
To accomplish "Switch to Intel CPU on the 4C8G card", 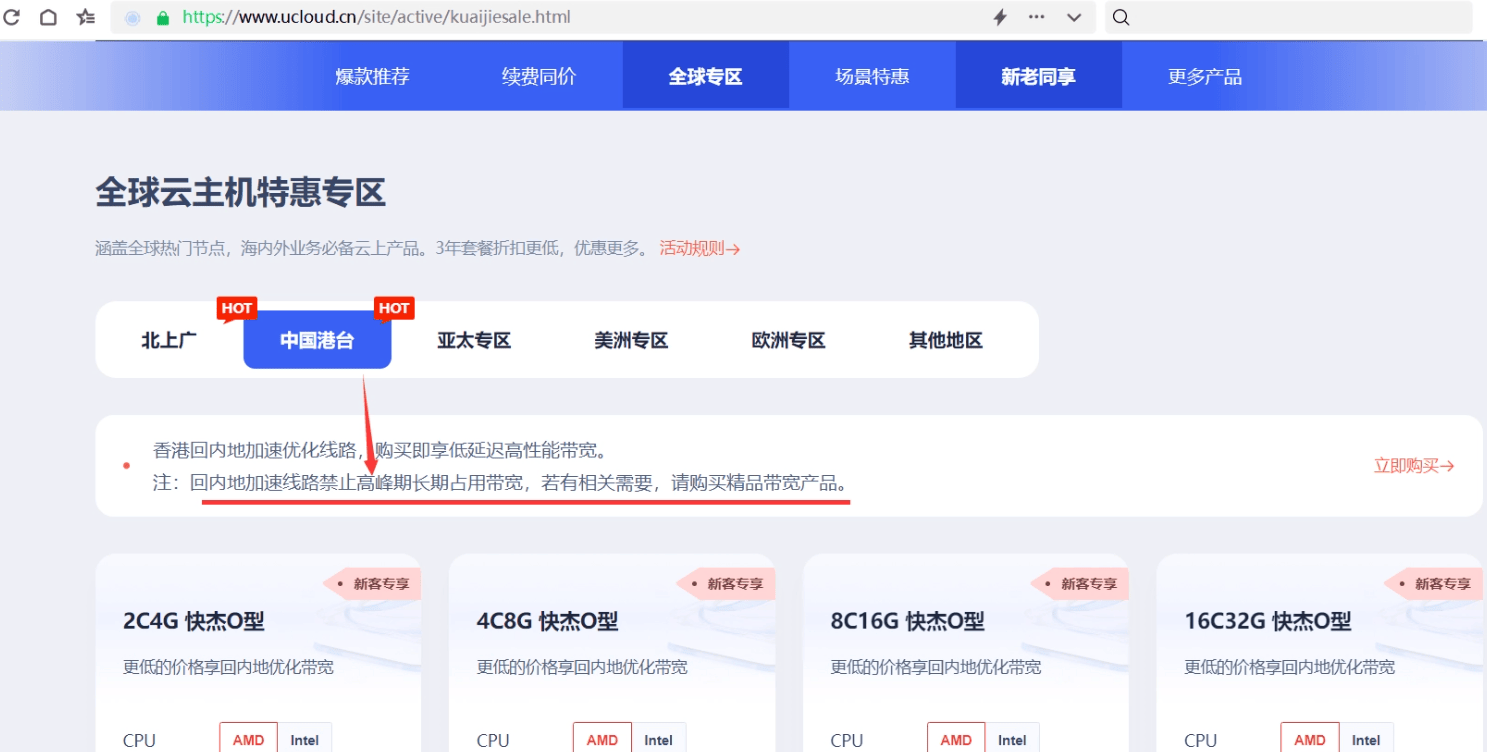I will 659,739.
